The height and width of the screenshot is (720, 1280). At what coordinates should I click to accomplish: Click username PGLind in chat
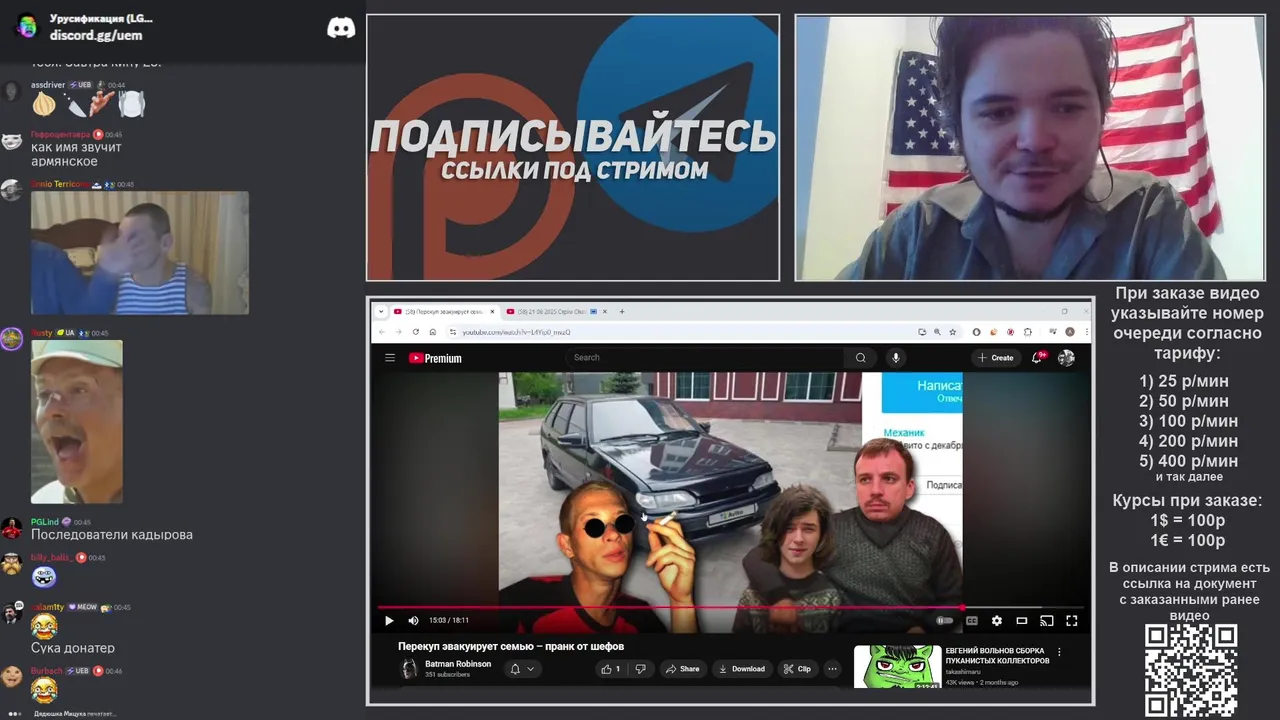45,522
